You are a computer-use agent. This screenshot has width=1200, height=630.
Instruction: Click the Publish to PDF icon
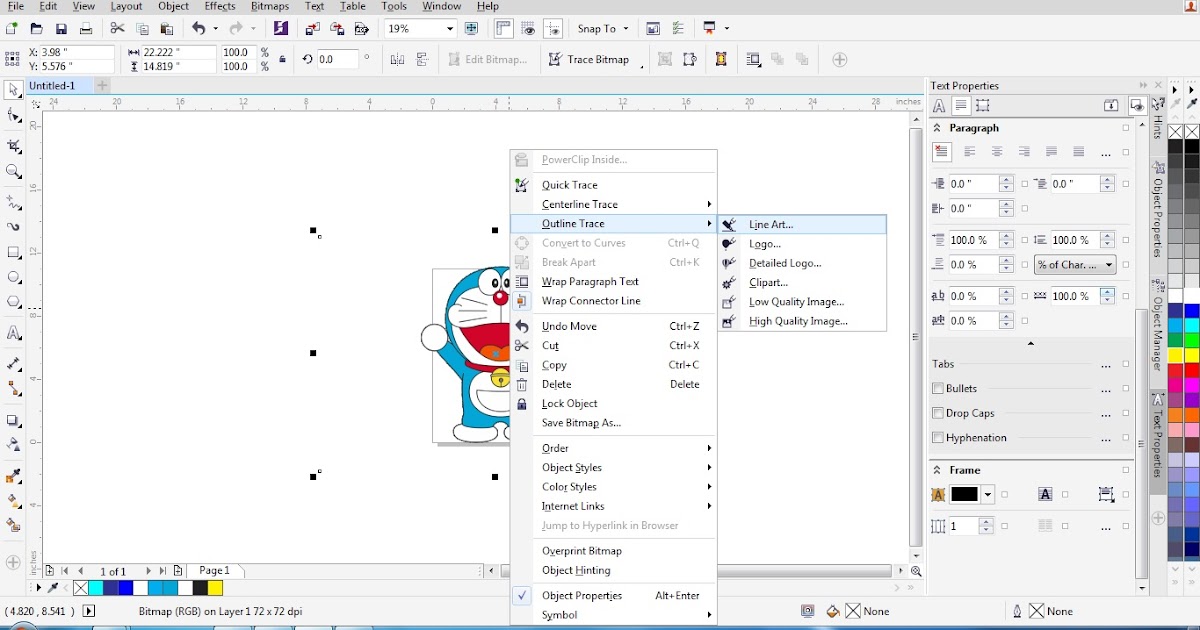(362, 29)
